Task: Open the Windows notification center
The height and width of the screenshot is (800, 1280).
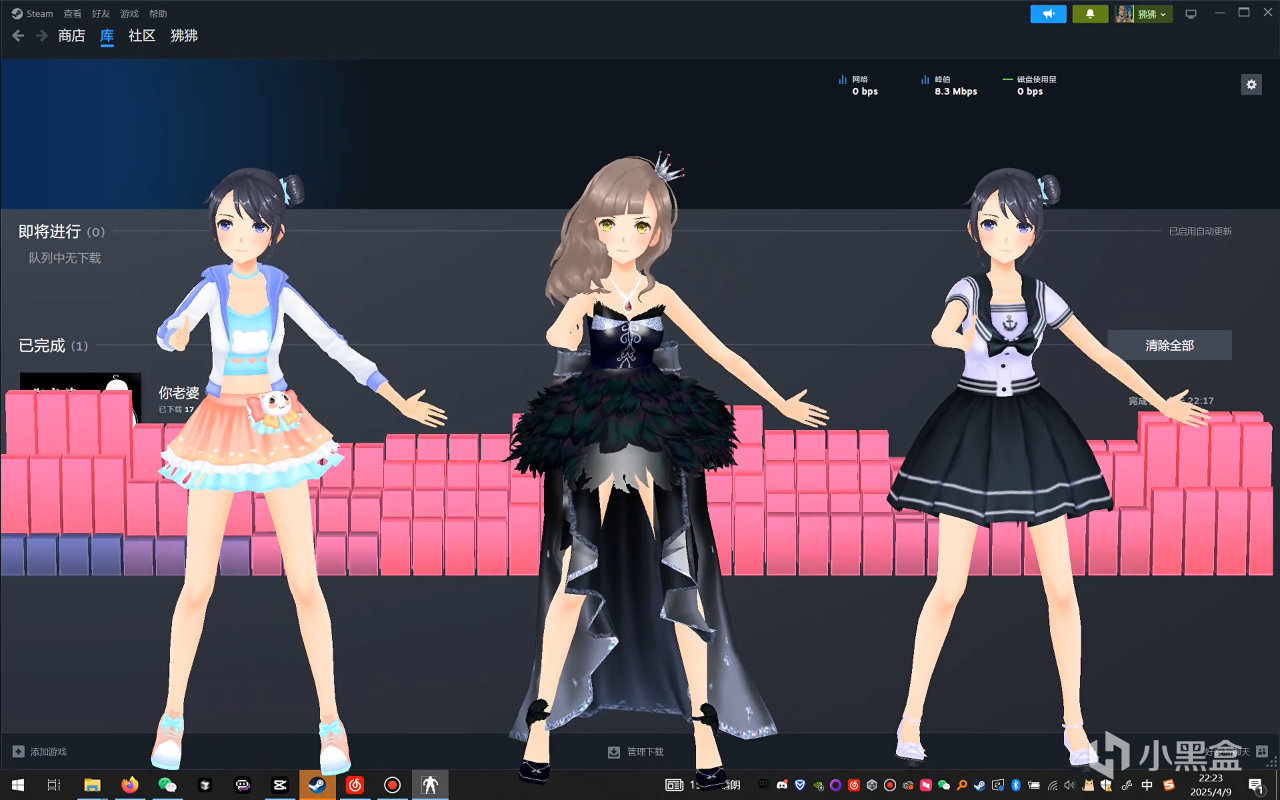Action: coord(1259,785)
